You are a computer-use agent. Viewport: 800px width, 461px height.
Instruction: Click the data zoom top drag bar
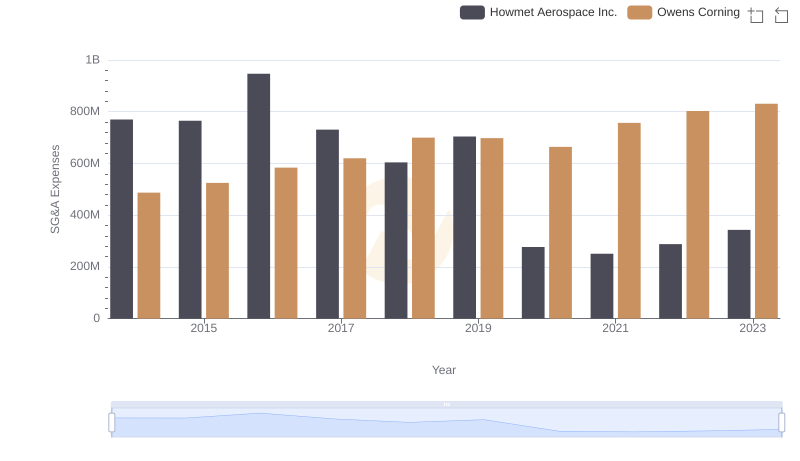(x=446, y=404)
